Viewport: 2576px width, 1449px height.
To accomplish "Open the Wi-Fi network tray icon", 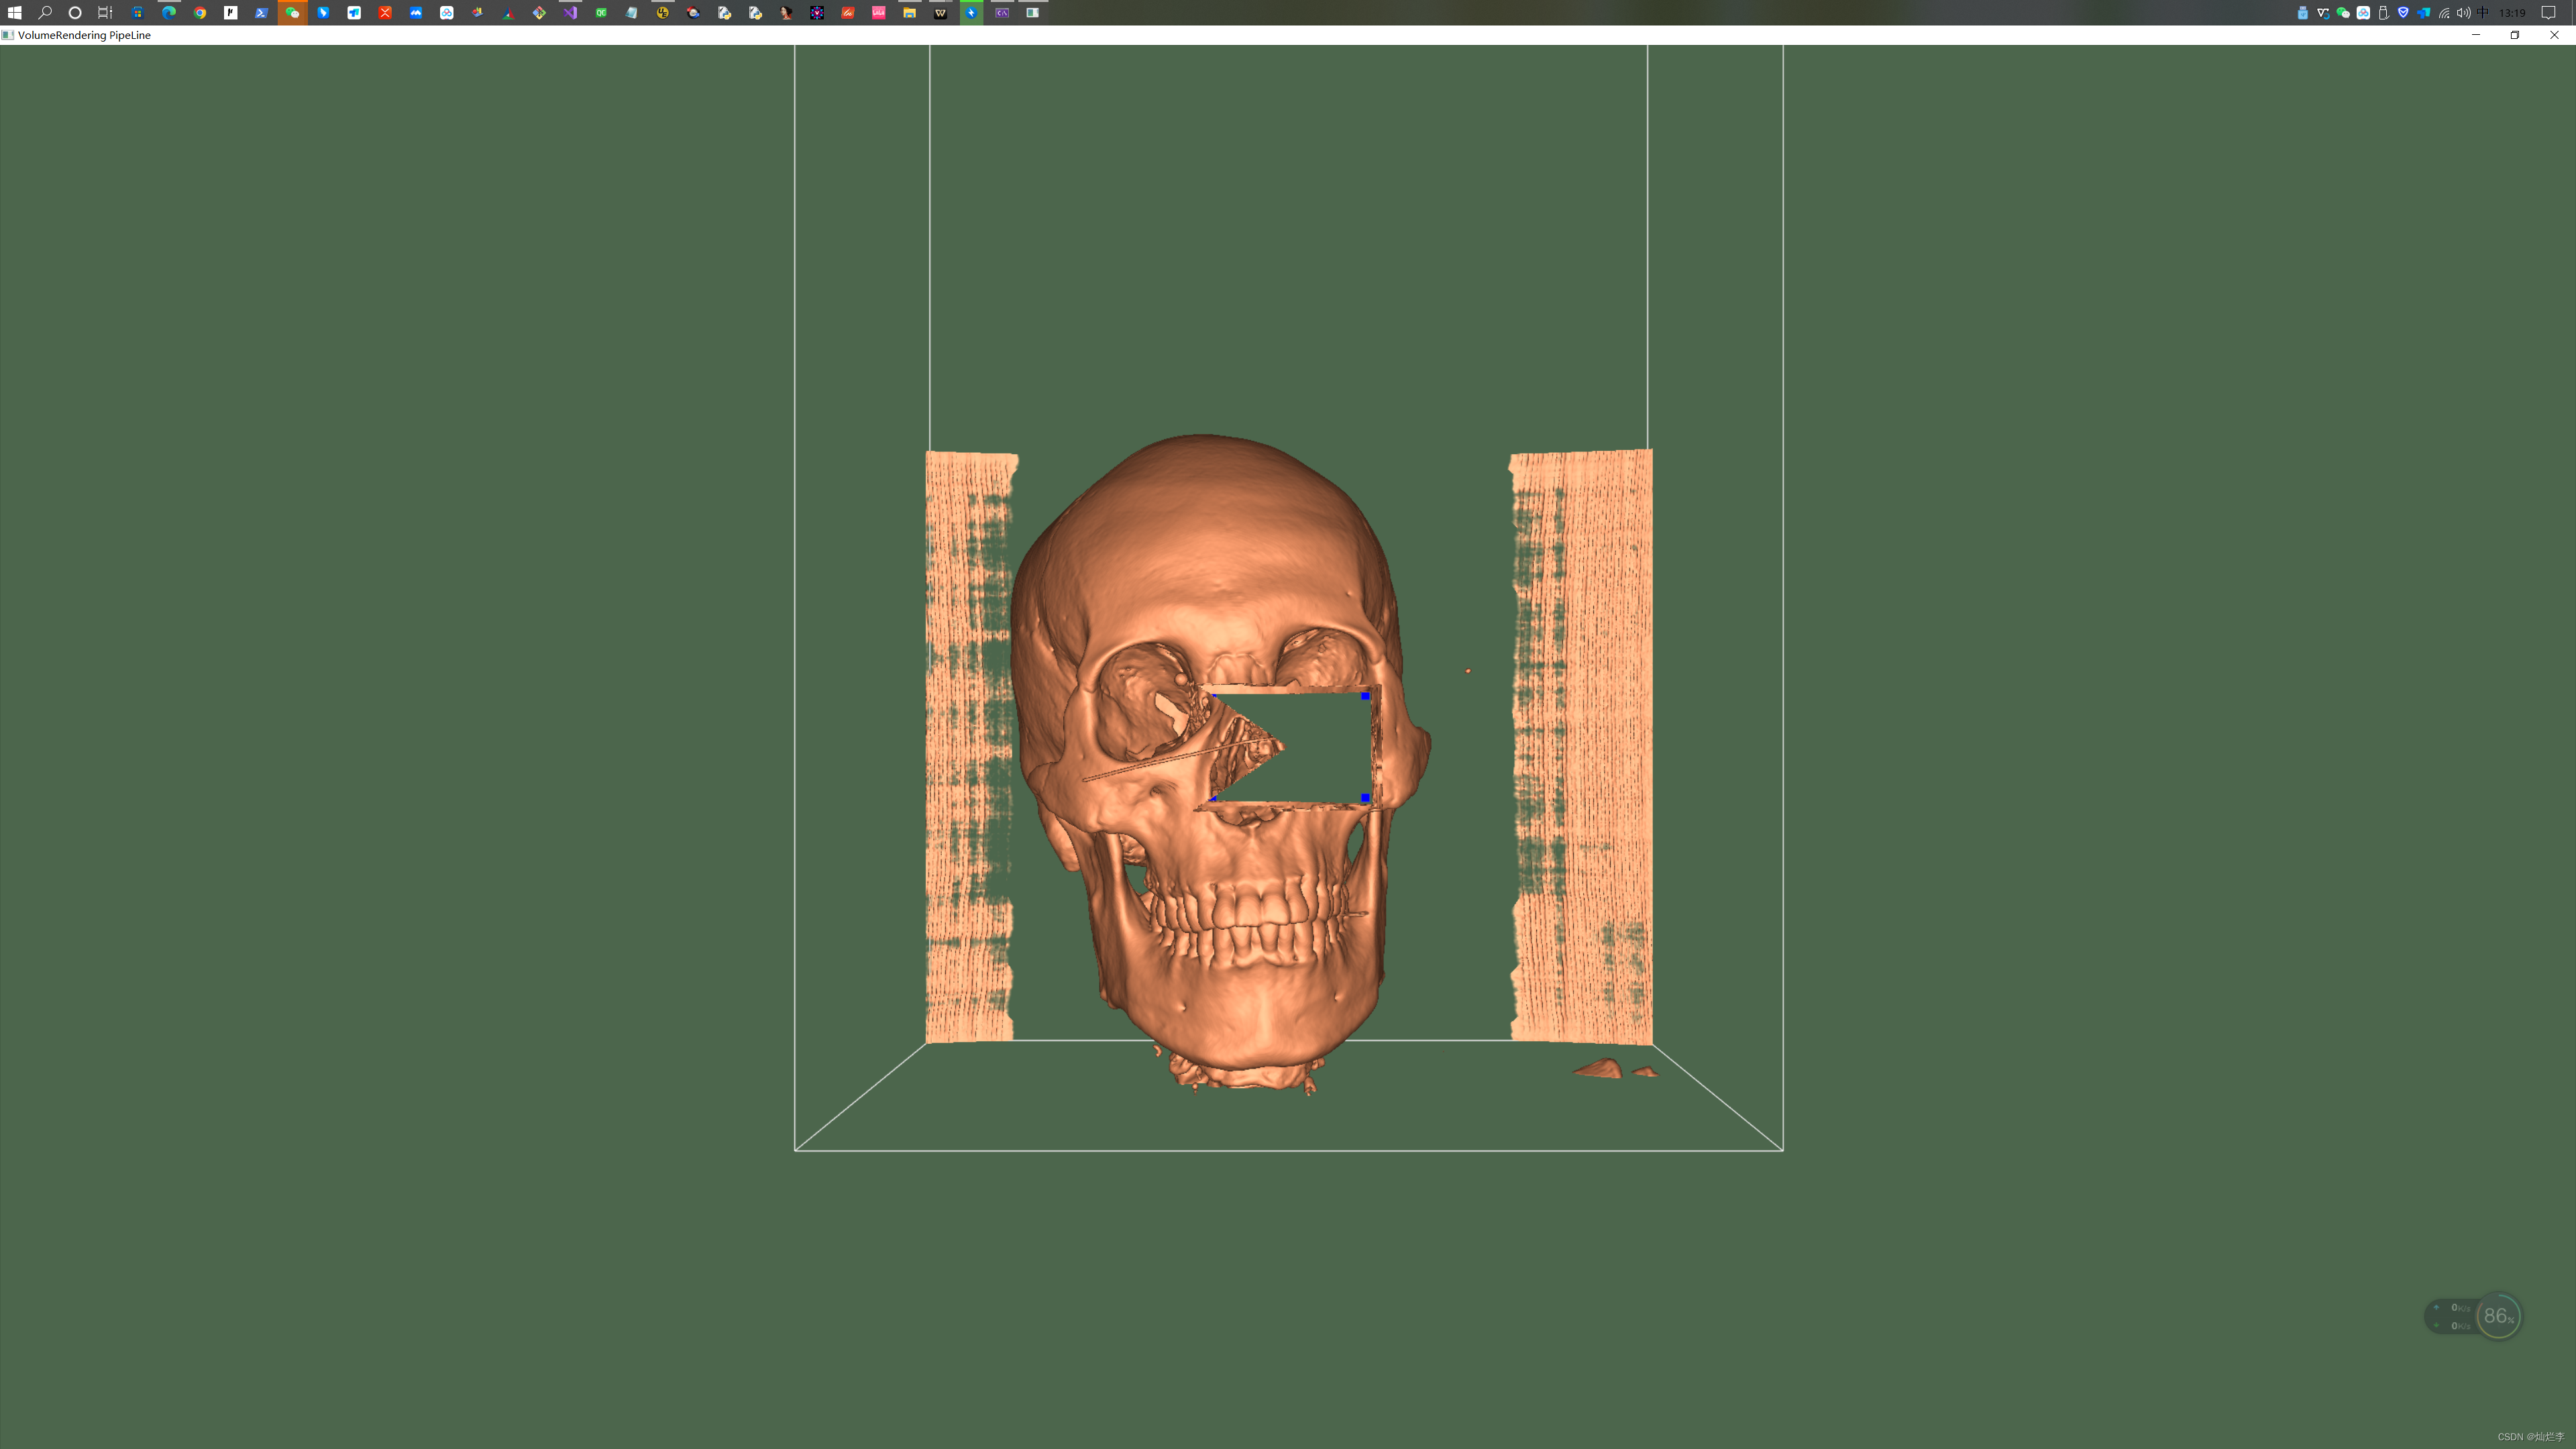I will pyautogui.click(x=2444, y=12).
